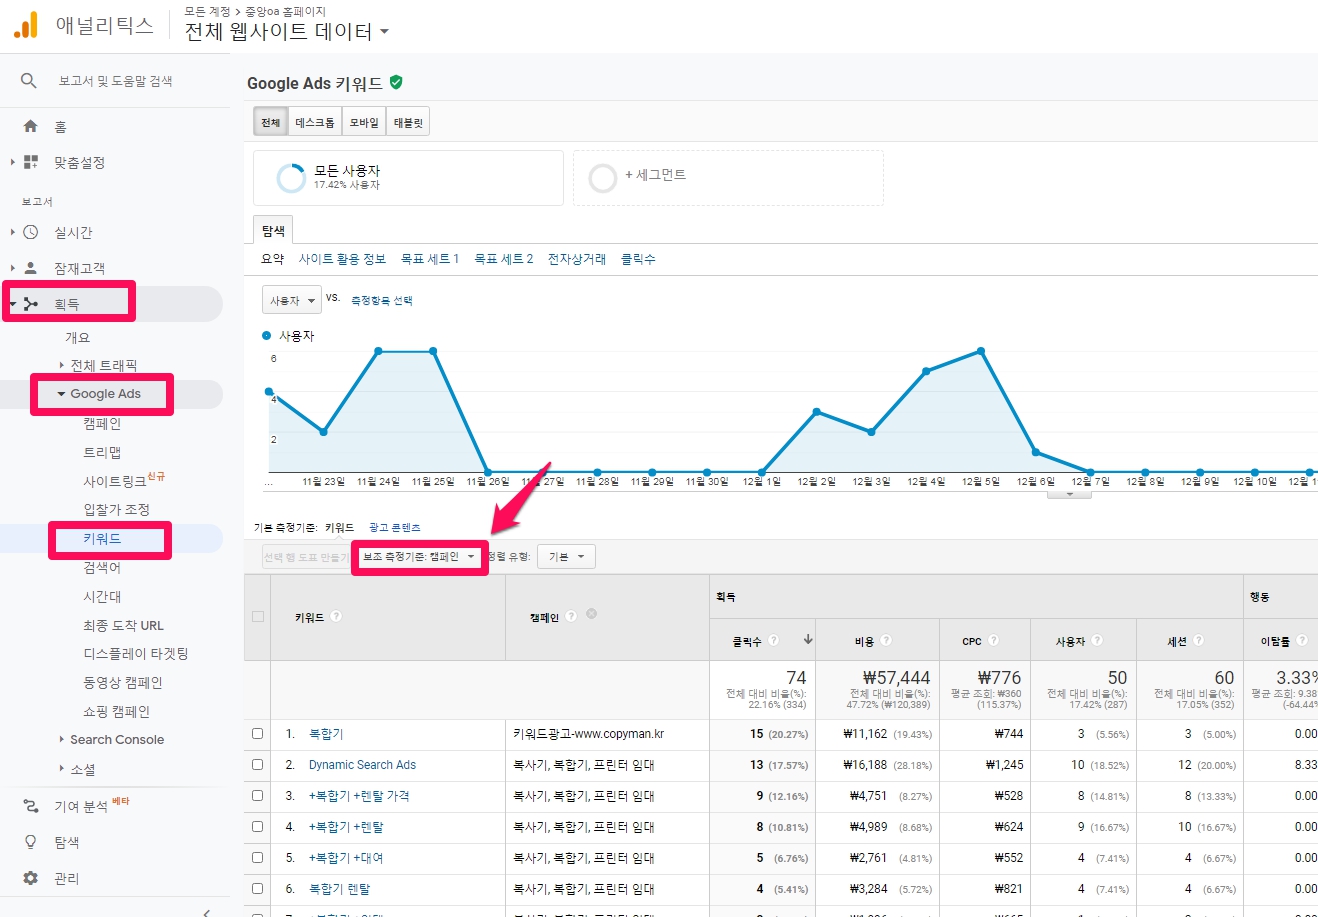Image resolution: width=1318 pixels, height=917 pixels.
Task: Check the box for row 1 복합기
Action: (257, 734)
